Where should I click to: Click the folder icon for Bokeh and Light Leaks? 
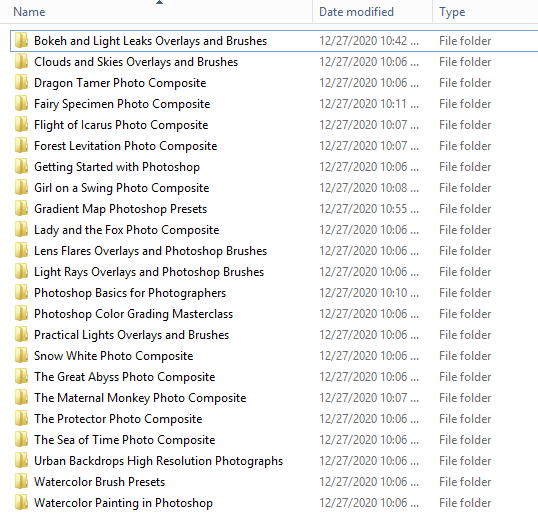[x=21, y=40]
